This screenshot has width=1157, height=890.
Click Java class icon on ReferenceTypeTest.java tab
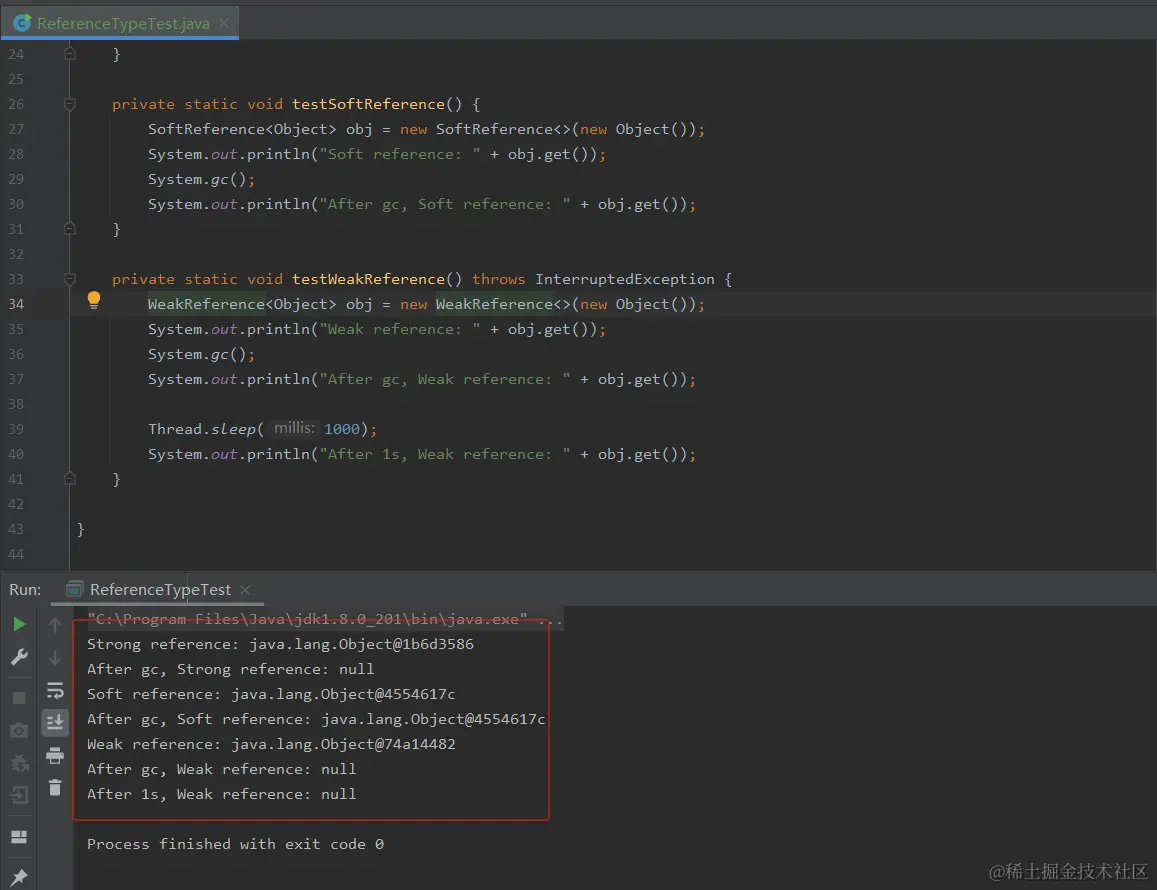pyautogui.click(x=22, y=24)
